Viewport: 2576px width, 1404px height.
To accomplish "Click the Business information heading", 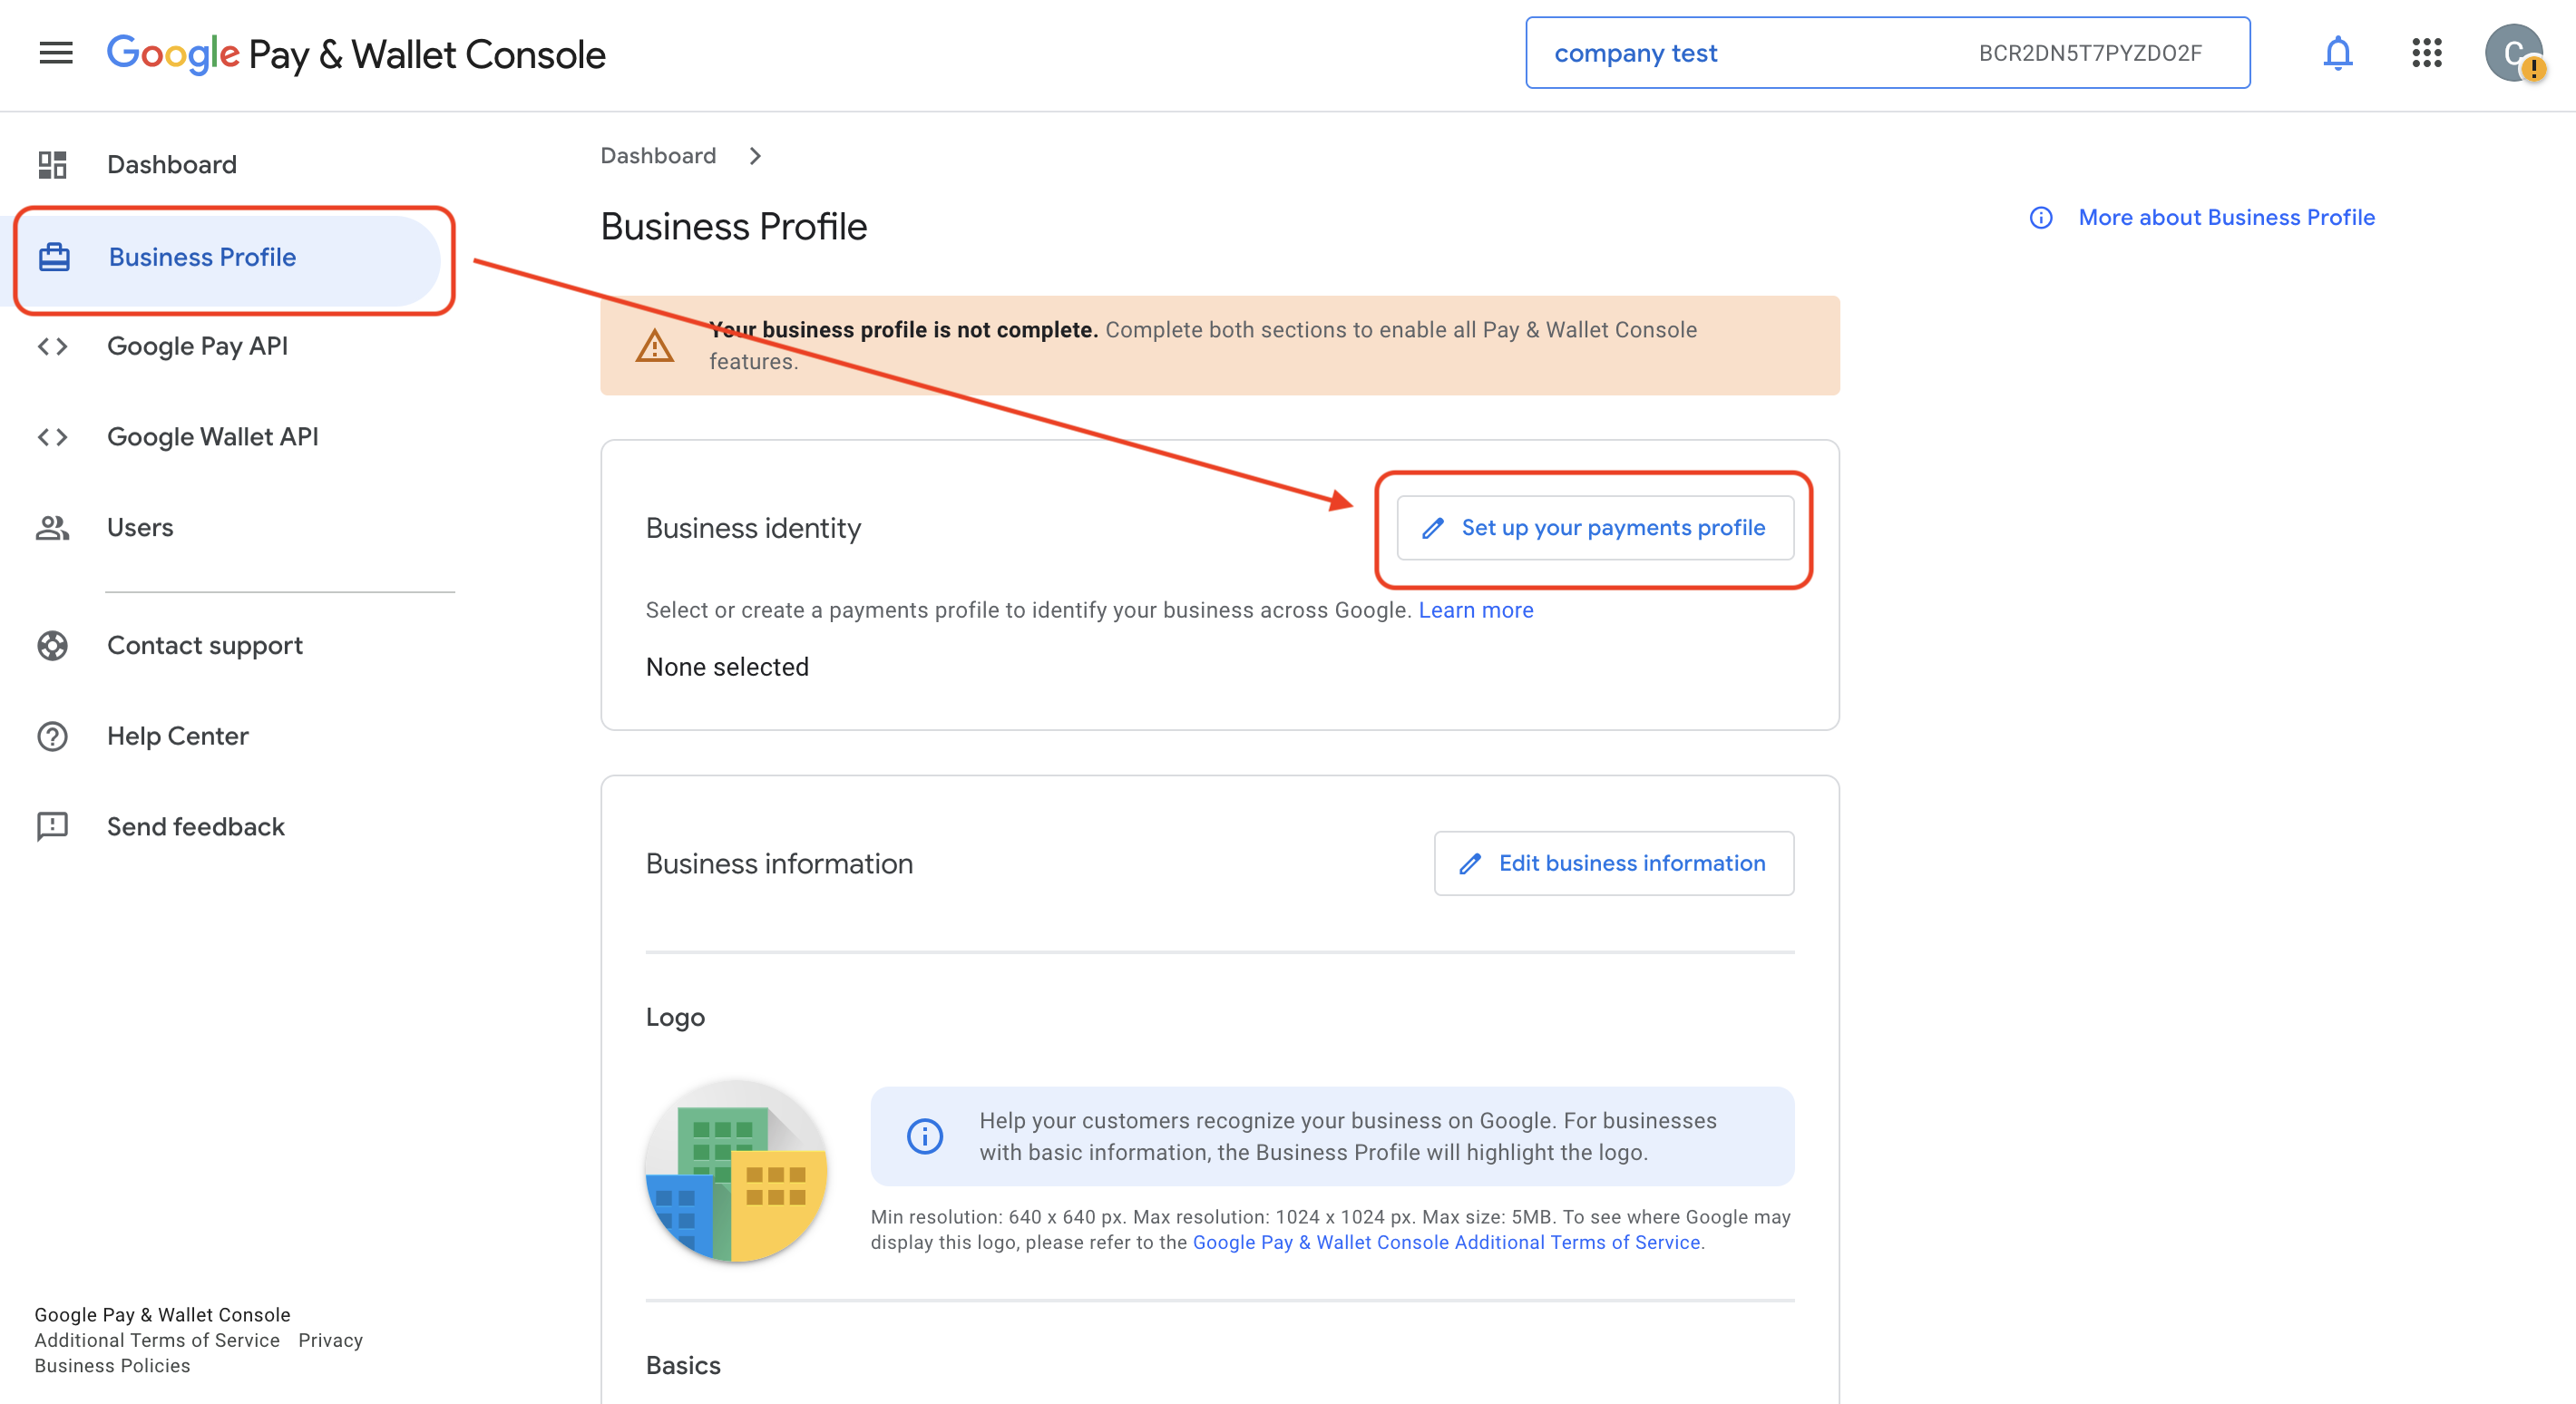I will [779, 864].
